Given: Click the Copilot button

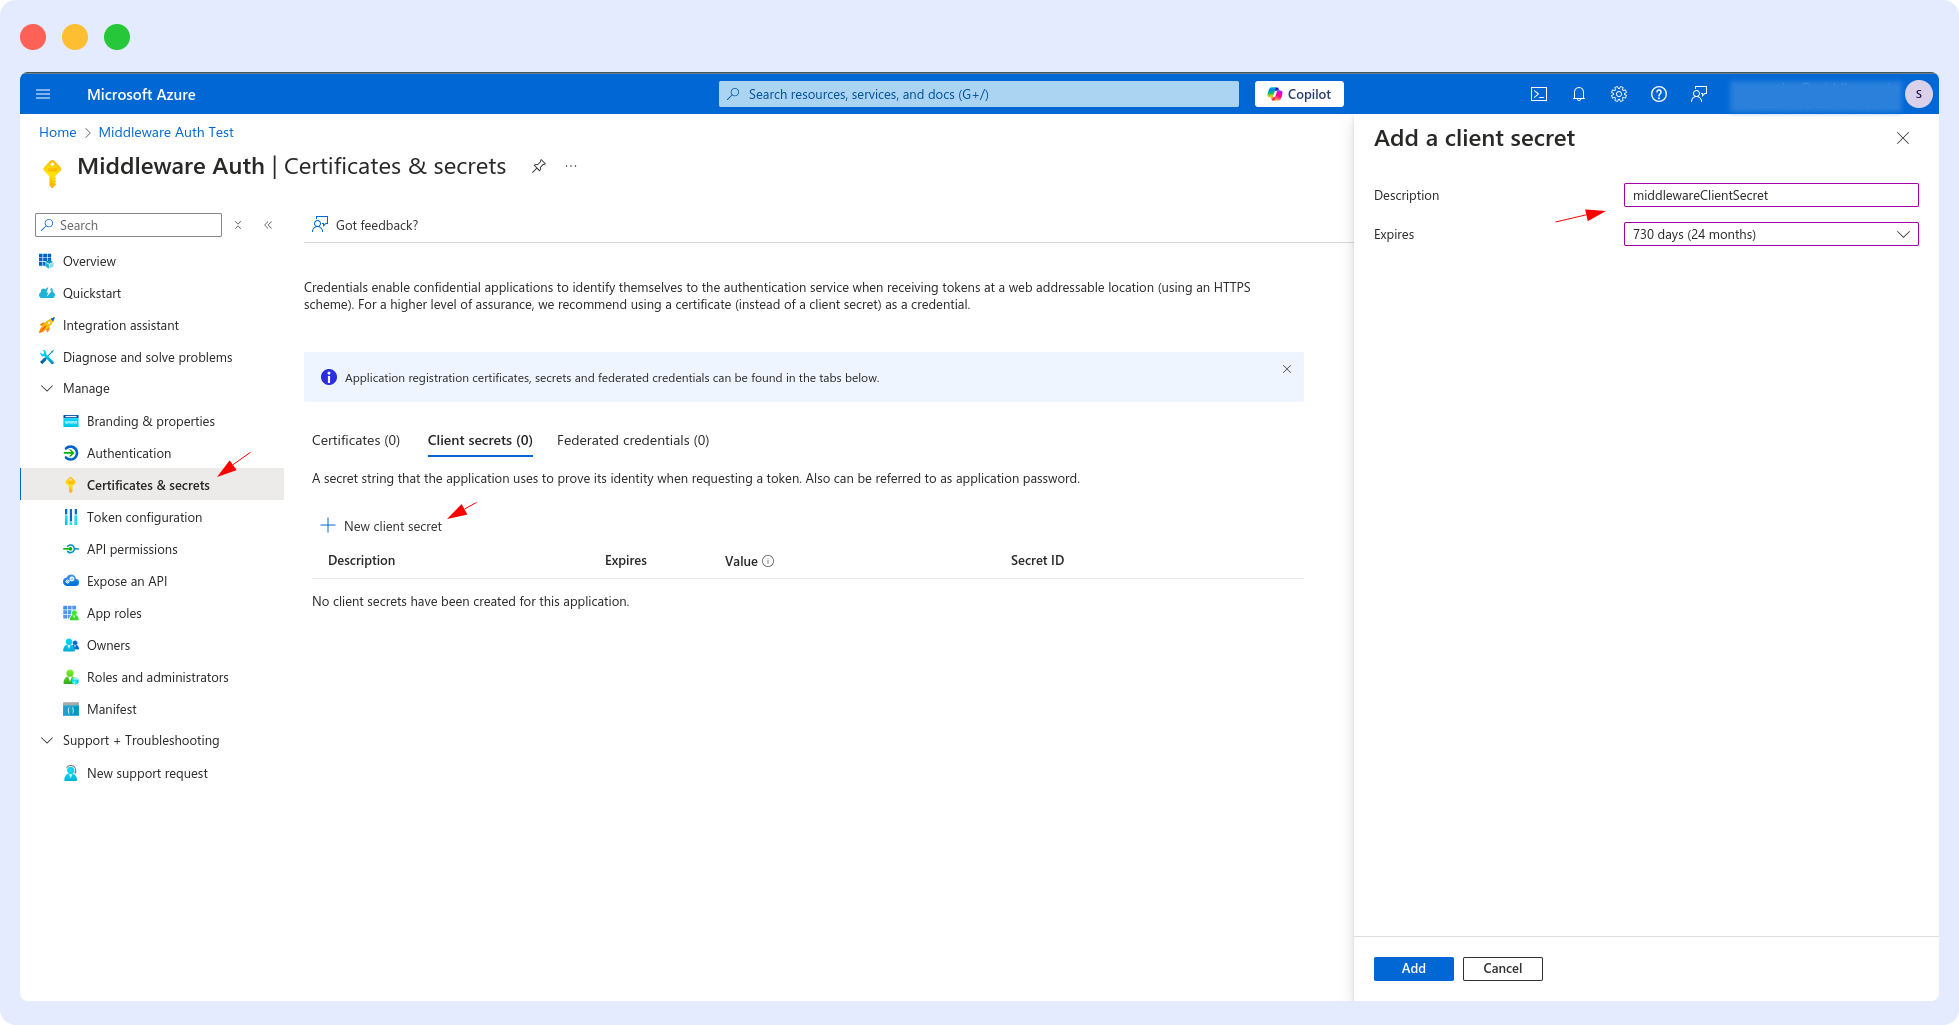Looking at the screenshot, I should (x=1299, y=94).
